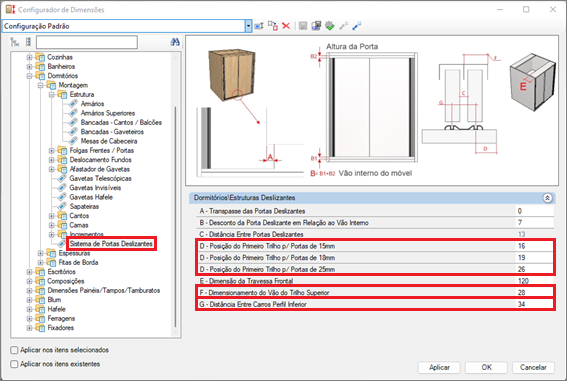
Task: Click the Gavetas Hafele item icon
Action: point(63,197)
